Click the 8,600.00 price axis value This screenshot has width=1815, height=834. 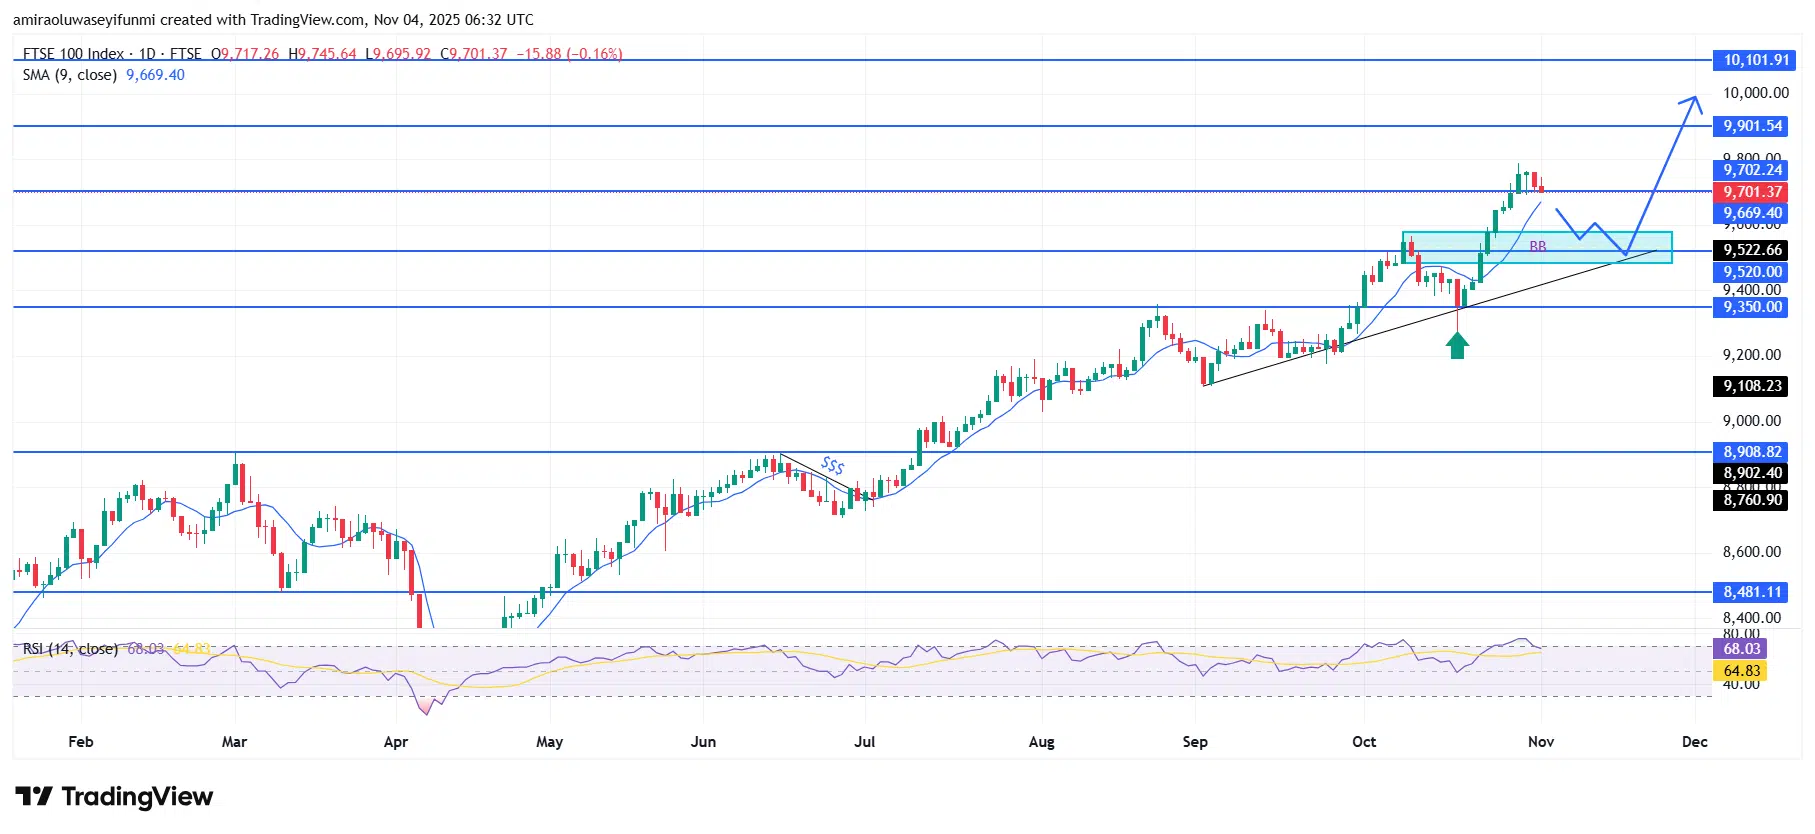(1751, 552)
